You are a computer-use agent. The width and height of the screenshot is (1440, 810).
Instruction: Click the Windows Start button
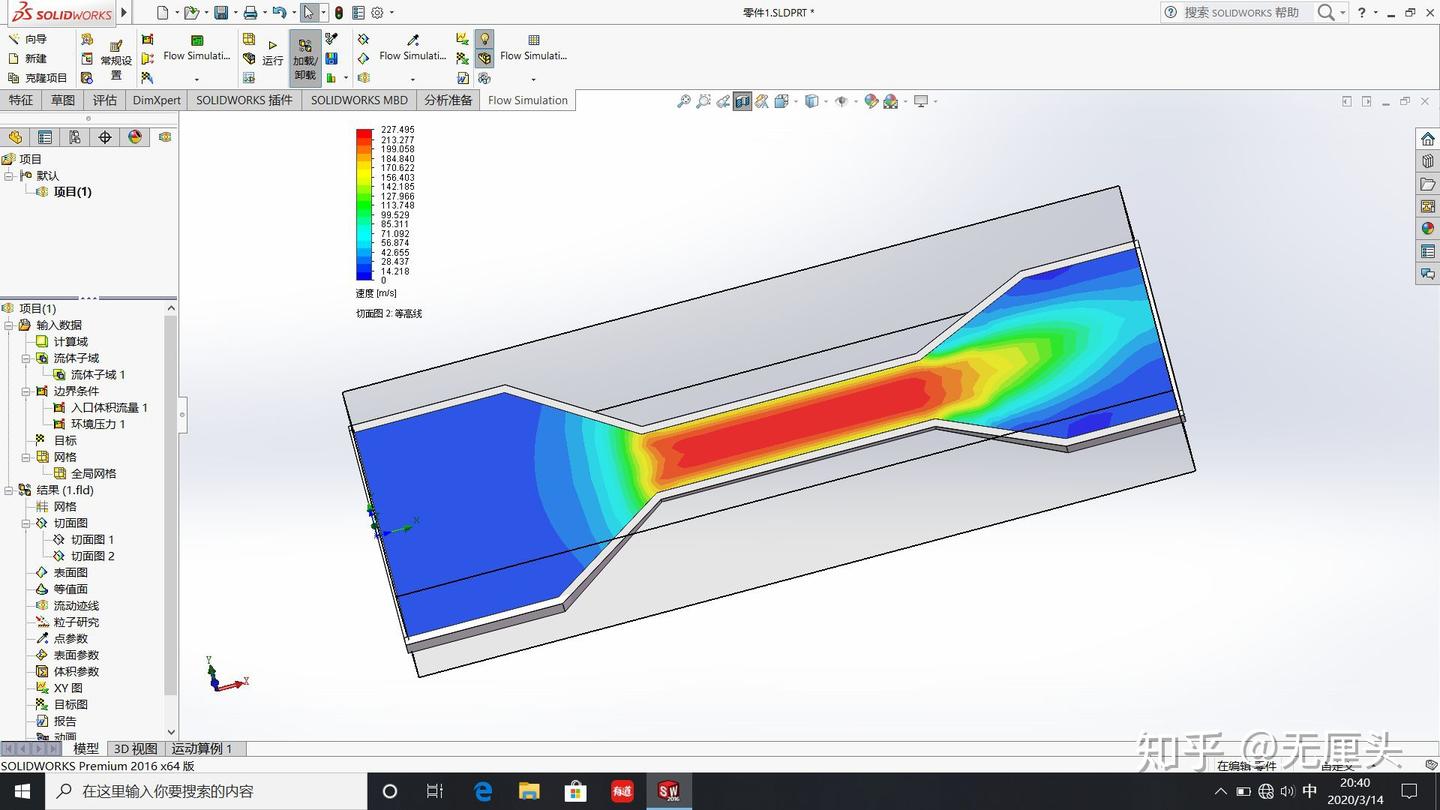coord(21,791)
